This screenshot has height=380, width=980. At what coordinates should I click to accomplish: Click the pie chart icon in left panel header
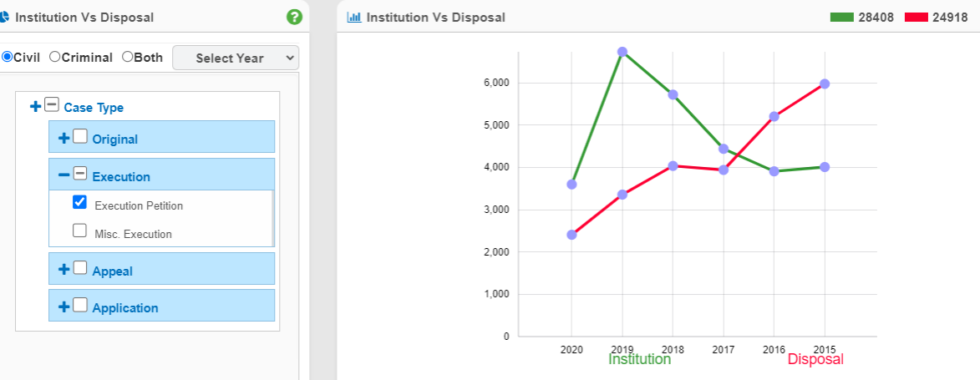pos(4,18)
